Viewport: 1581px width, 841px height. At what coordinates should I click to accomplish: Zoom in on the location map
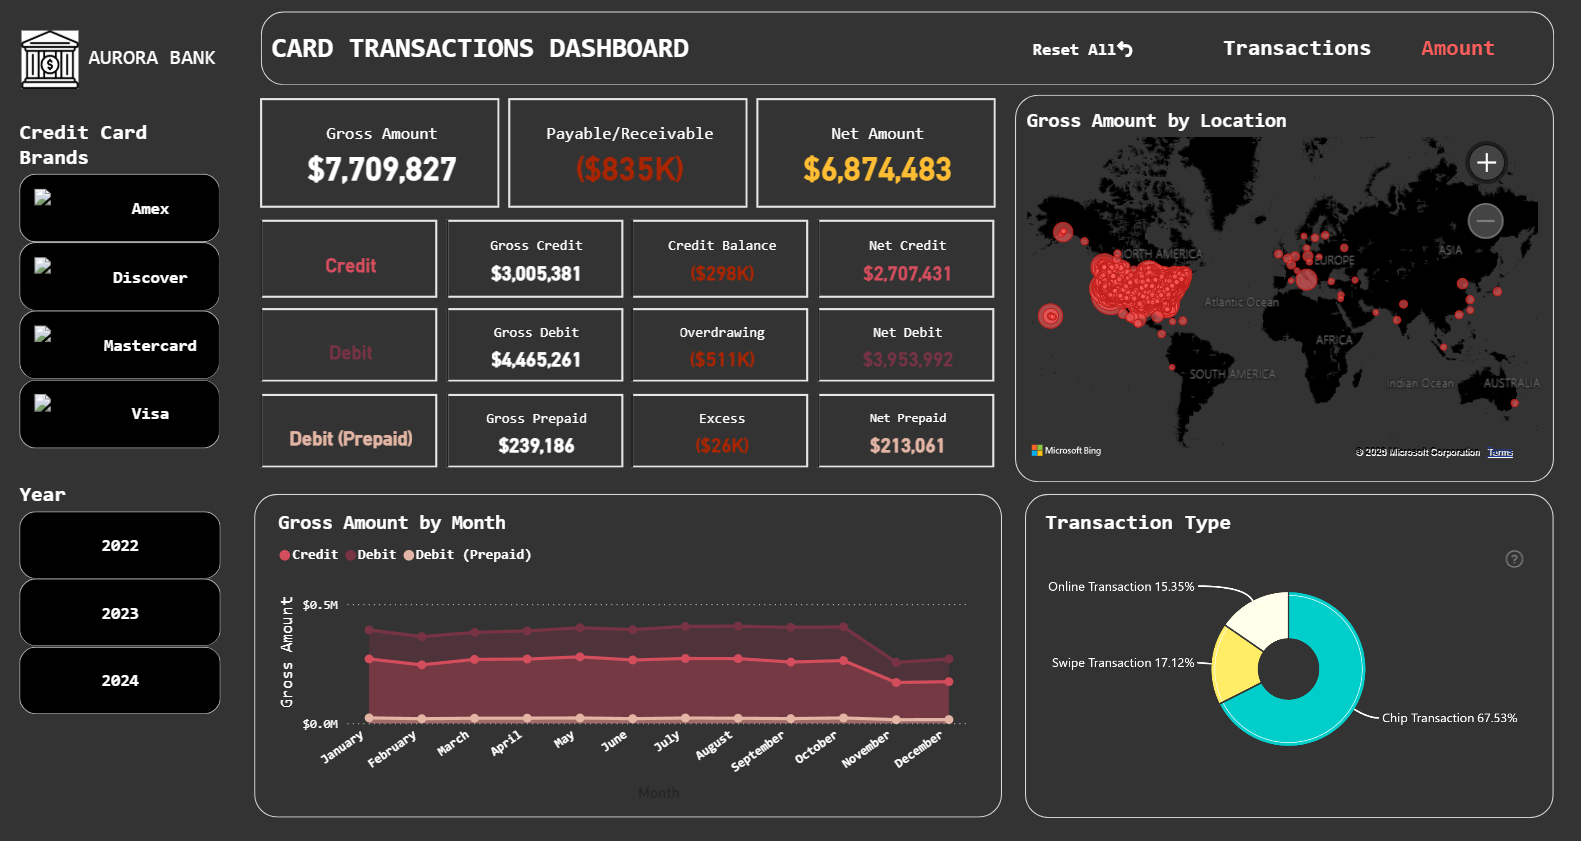click(1486, 163)
